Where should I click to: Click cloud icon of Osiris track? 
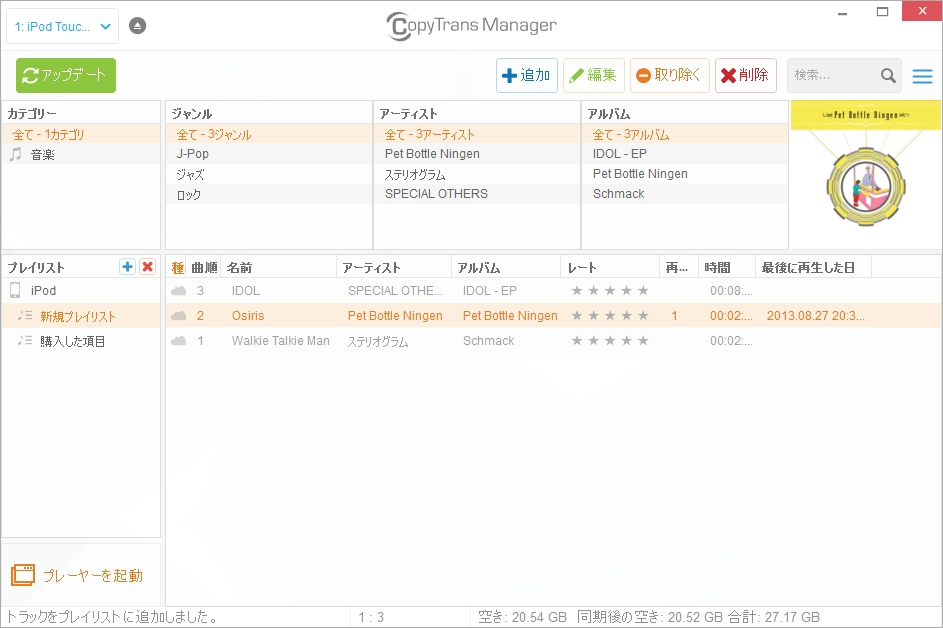(179, 316)
